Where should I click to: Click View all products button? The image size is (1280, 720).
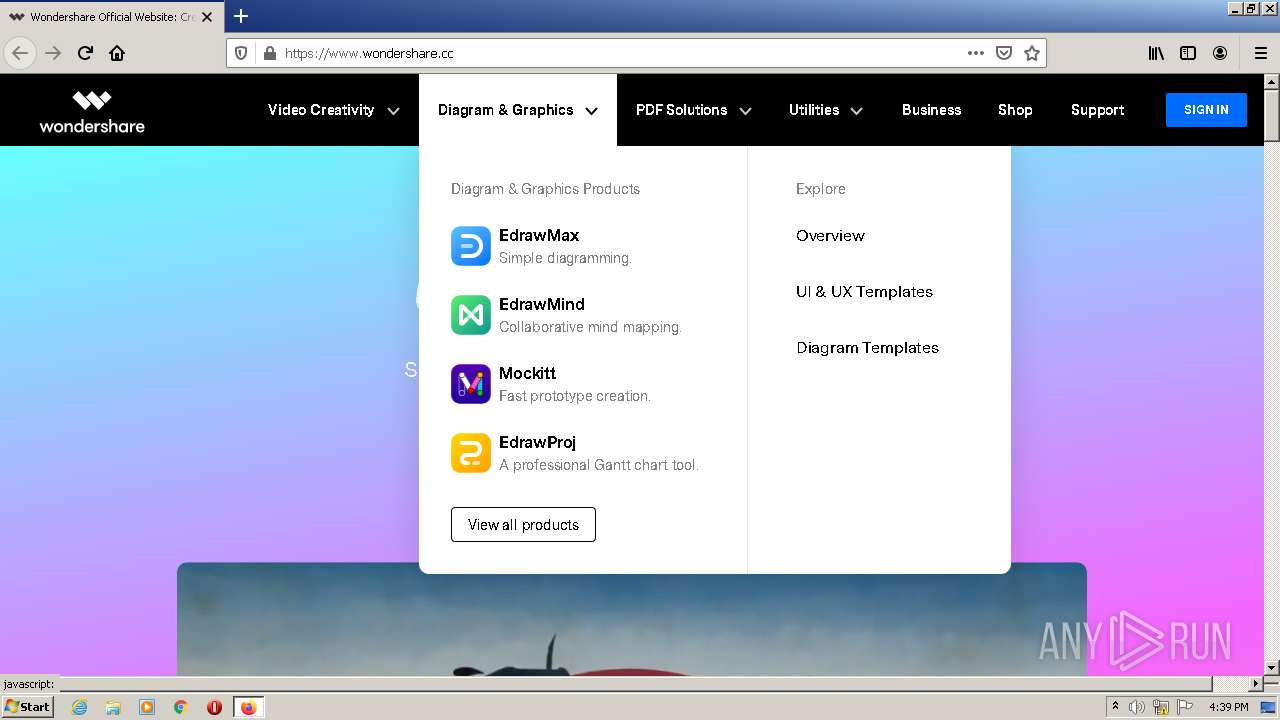(523, 525)
